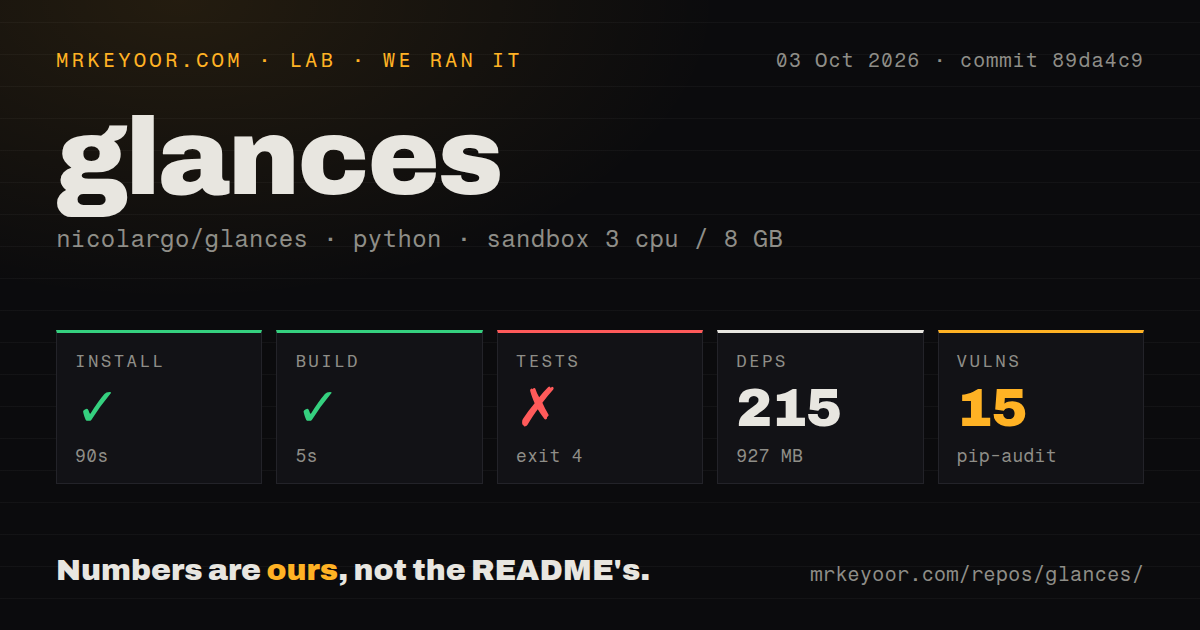This screenshot has height=630, width=1200.
Task: Click the exit 4 test result text
Action: click(549, 457)
